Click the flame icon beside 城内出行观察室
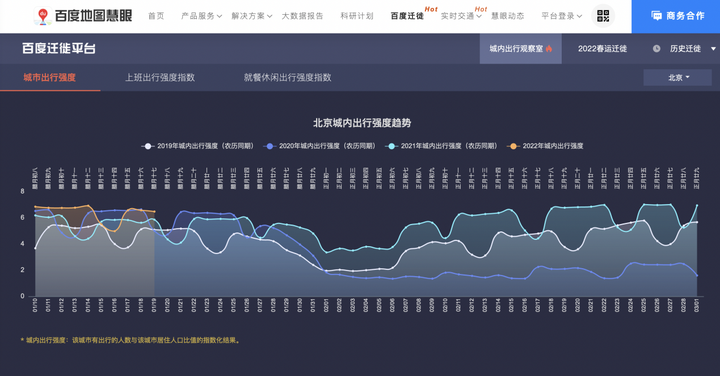 point(549,49)
